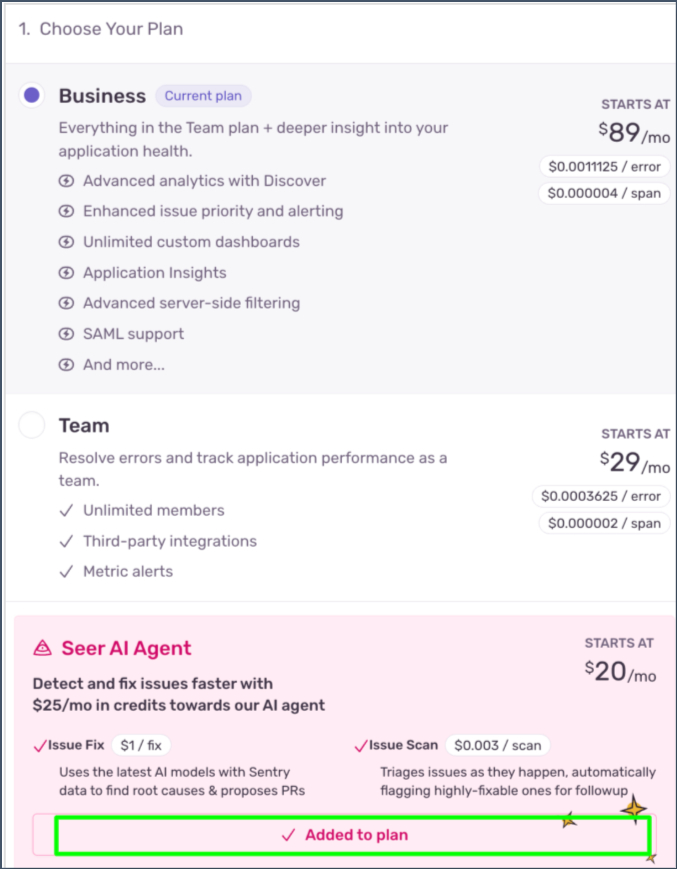
Task: Click the lightning icon beside Advanced analytics
Action: [x=66, y=181]
